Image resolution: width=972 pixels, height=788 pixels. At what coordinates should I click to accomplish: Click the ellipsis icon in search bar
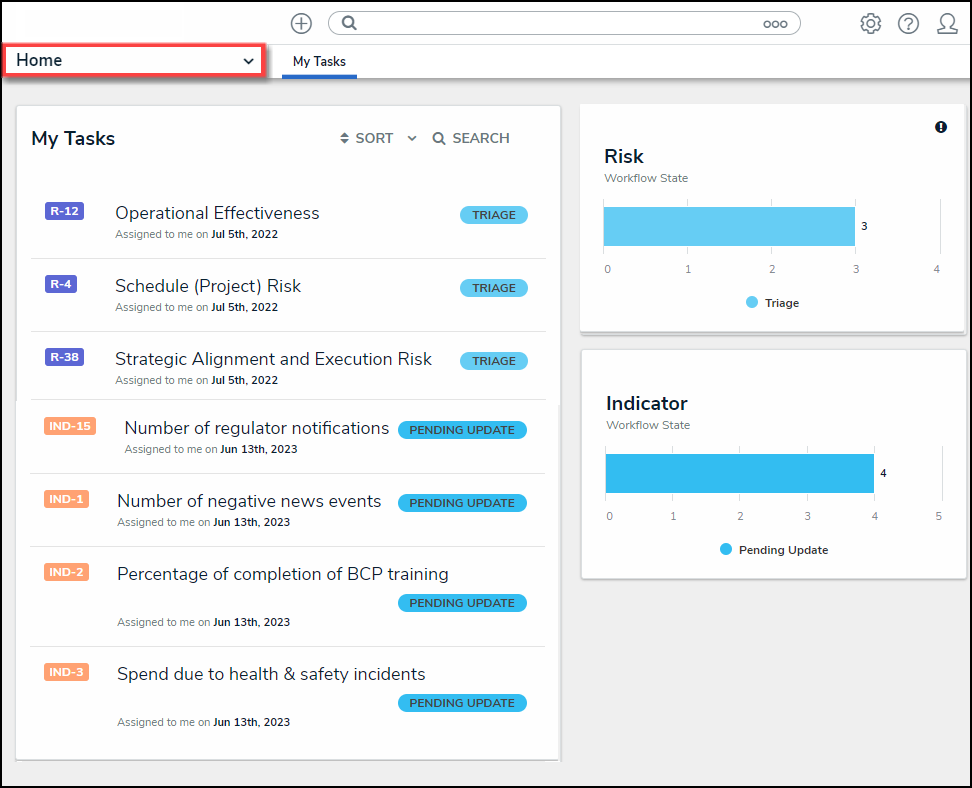coord(775,24)
